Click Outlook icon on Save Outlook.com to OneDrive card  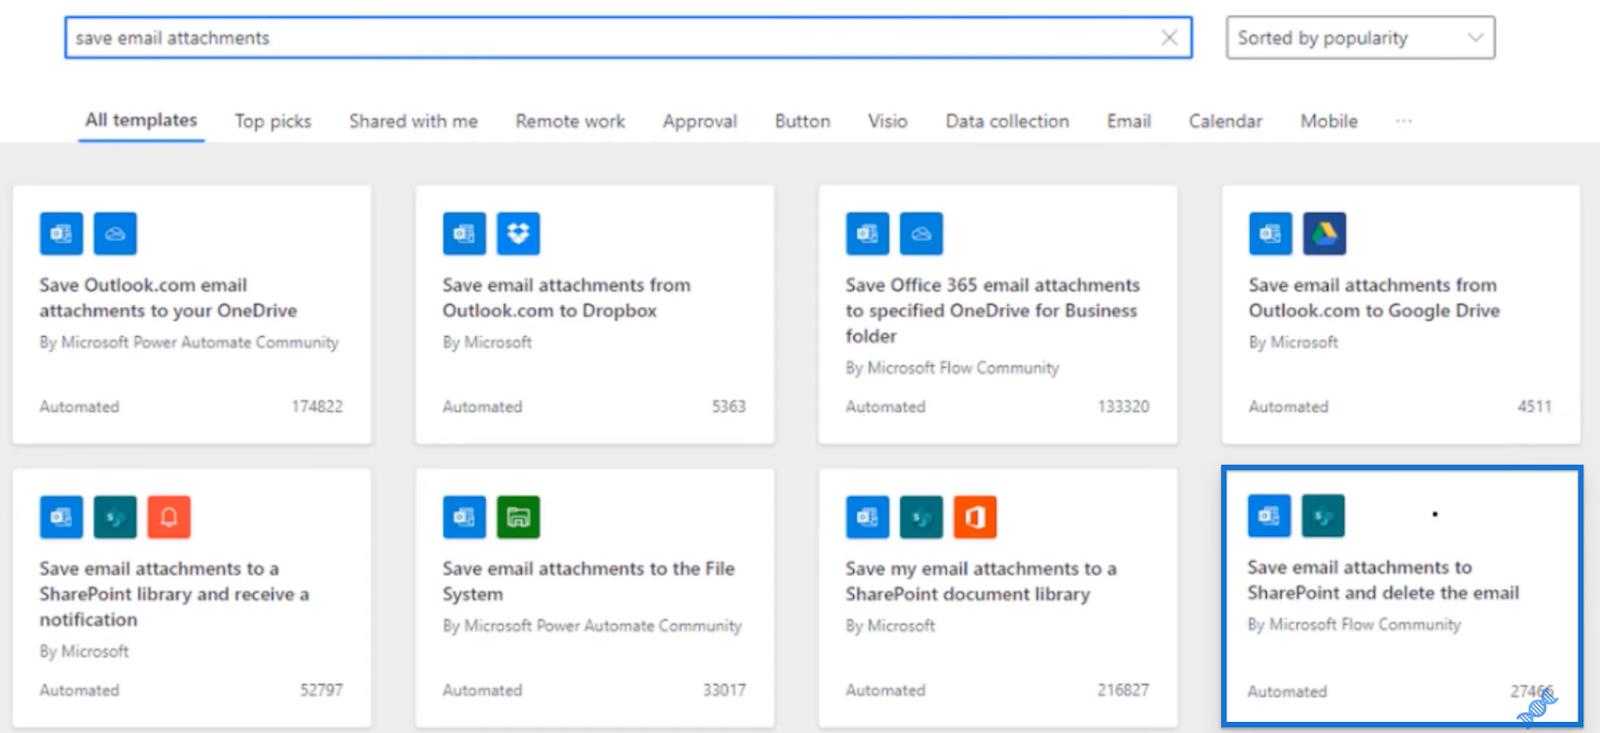coord(61,234)
